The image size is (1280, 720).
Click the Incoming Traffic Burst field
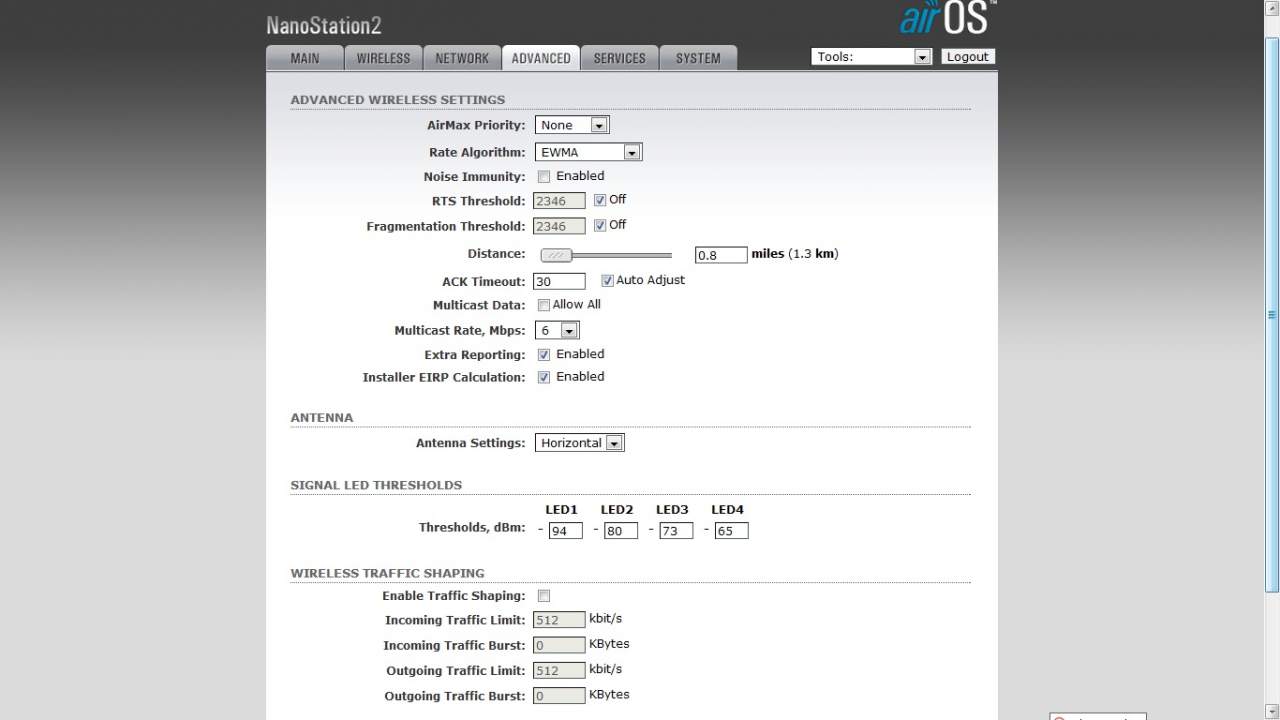click(x=559, y=646)
